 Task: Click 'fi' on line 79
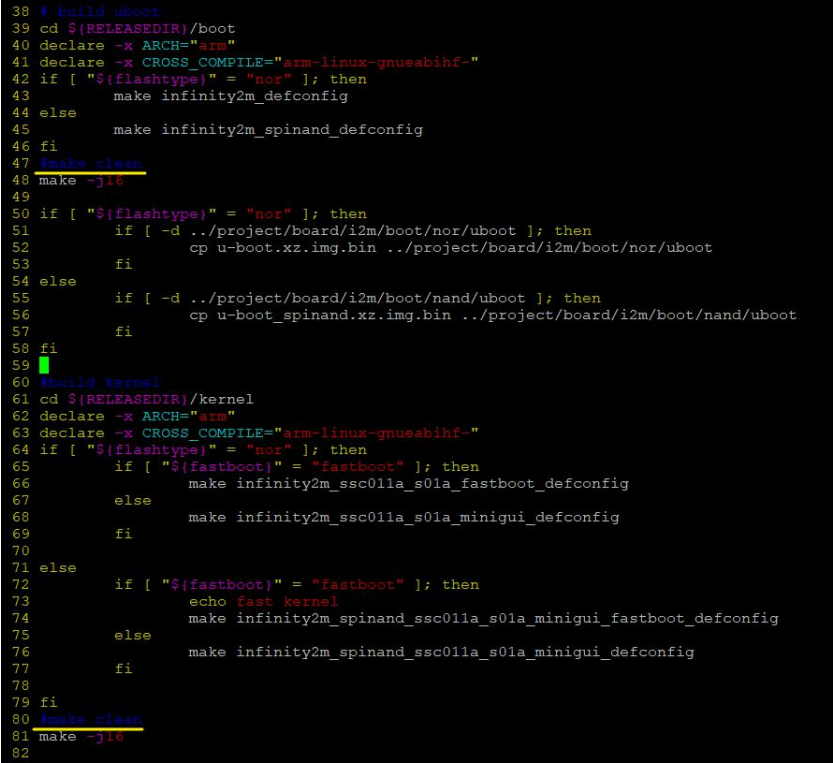(x=48, y=702)
